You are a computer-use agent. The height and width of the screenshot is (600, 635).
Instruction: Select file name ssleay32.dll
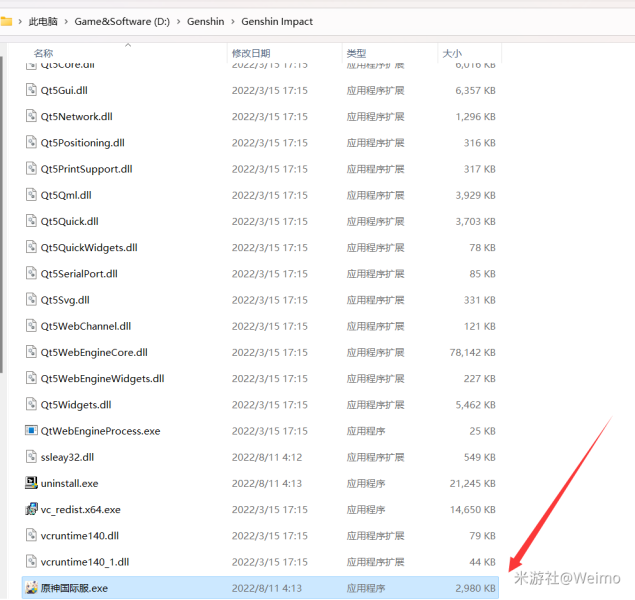click(67, 457)
